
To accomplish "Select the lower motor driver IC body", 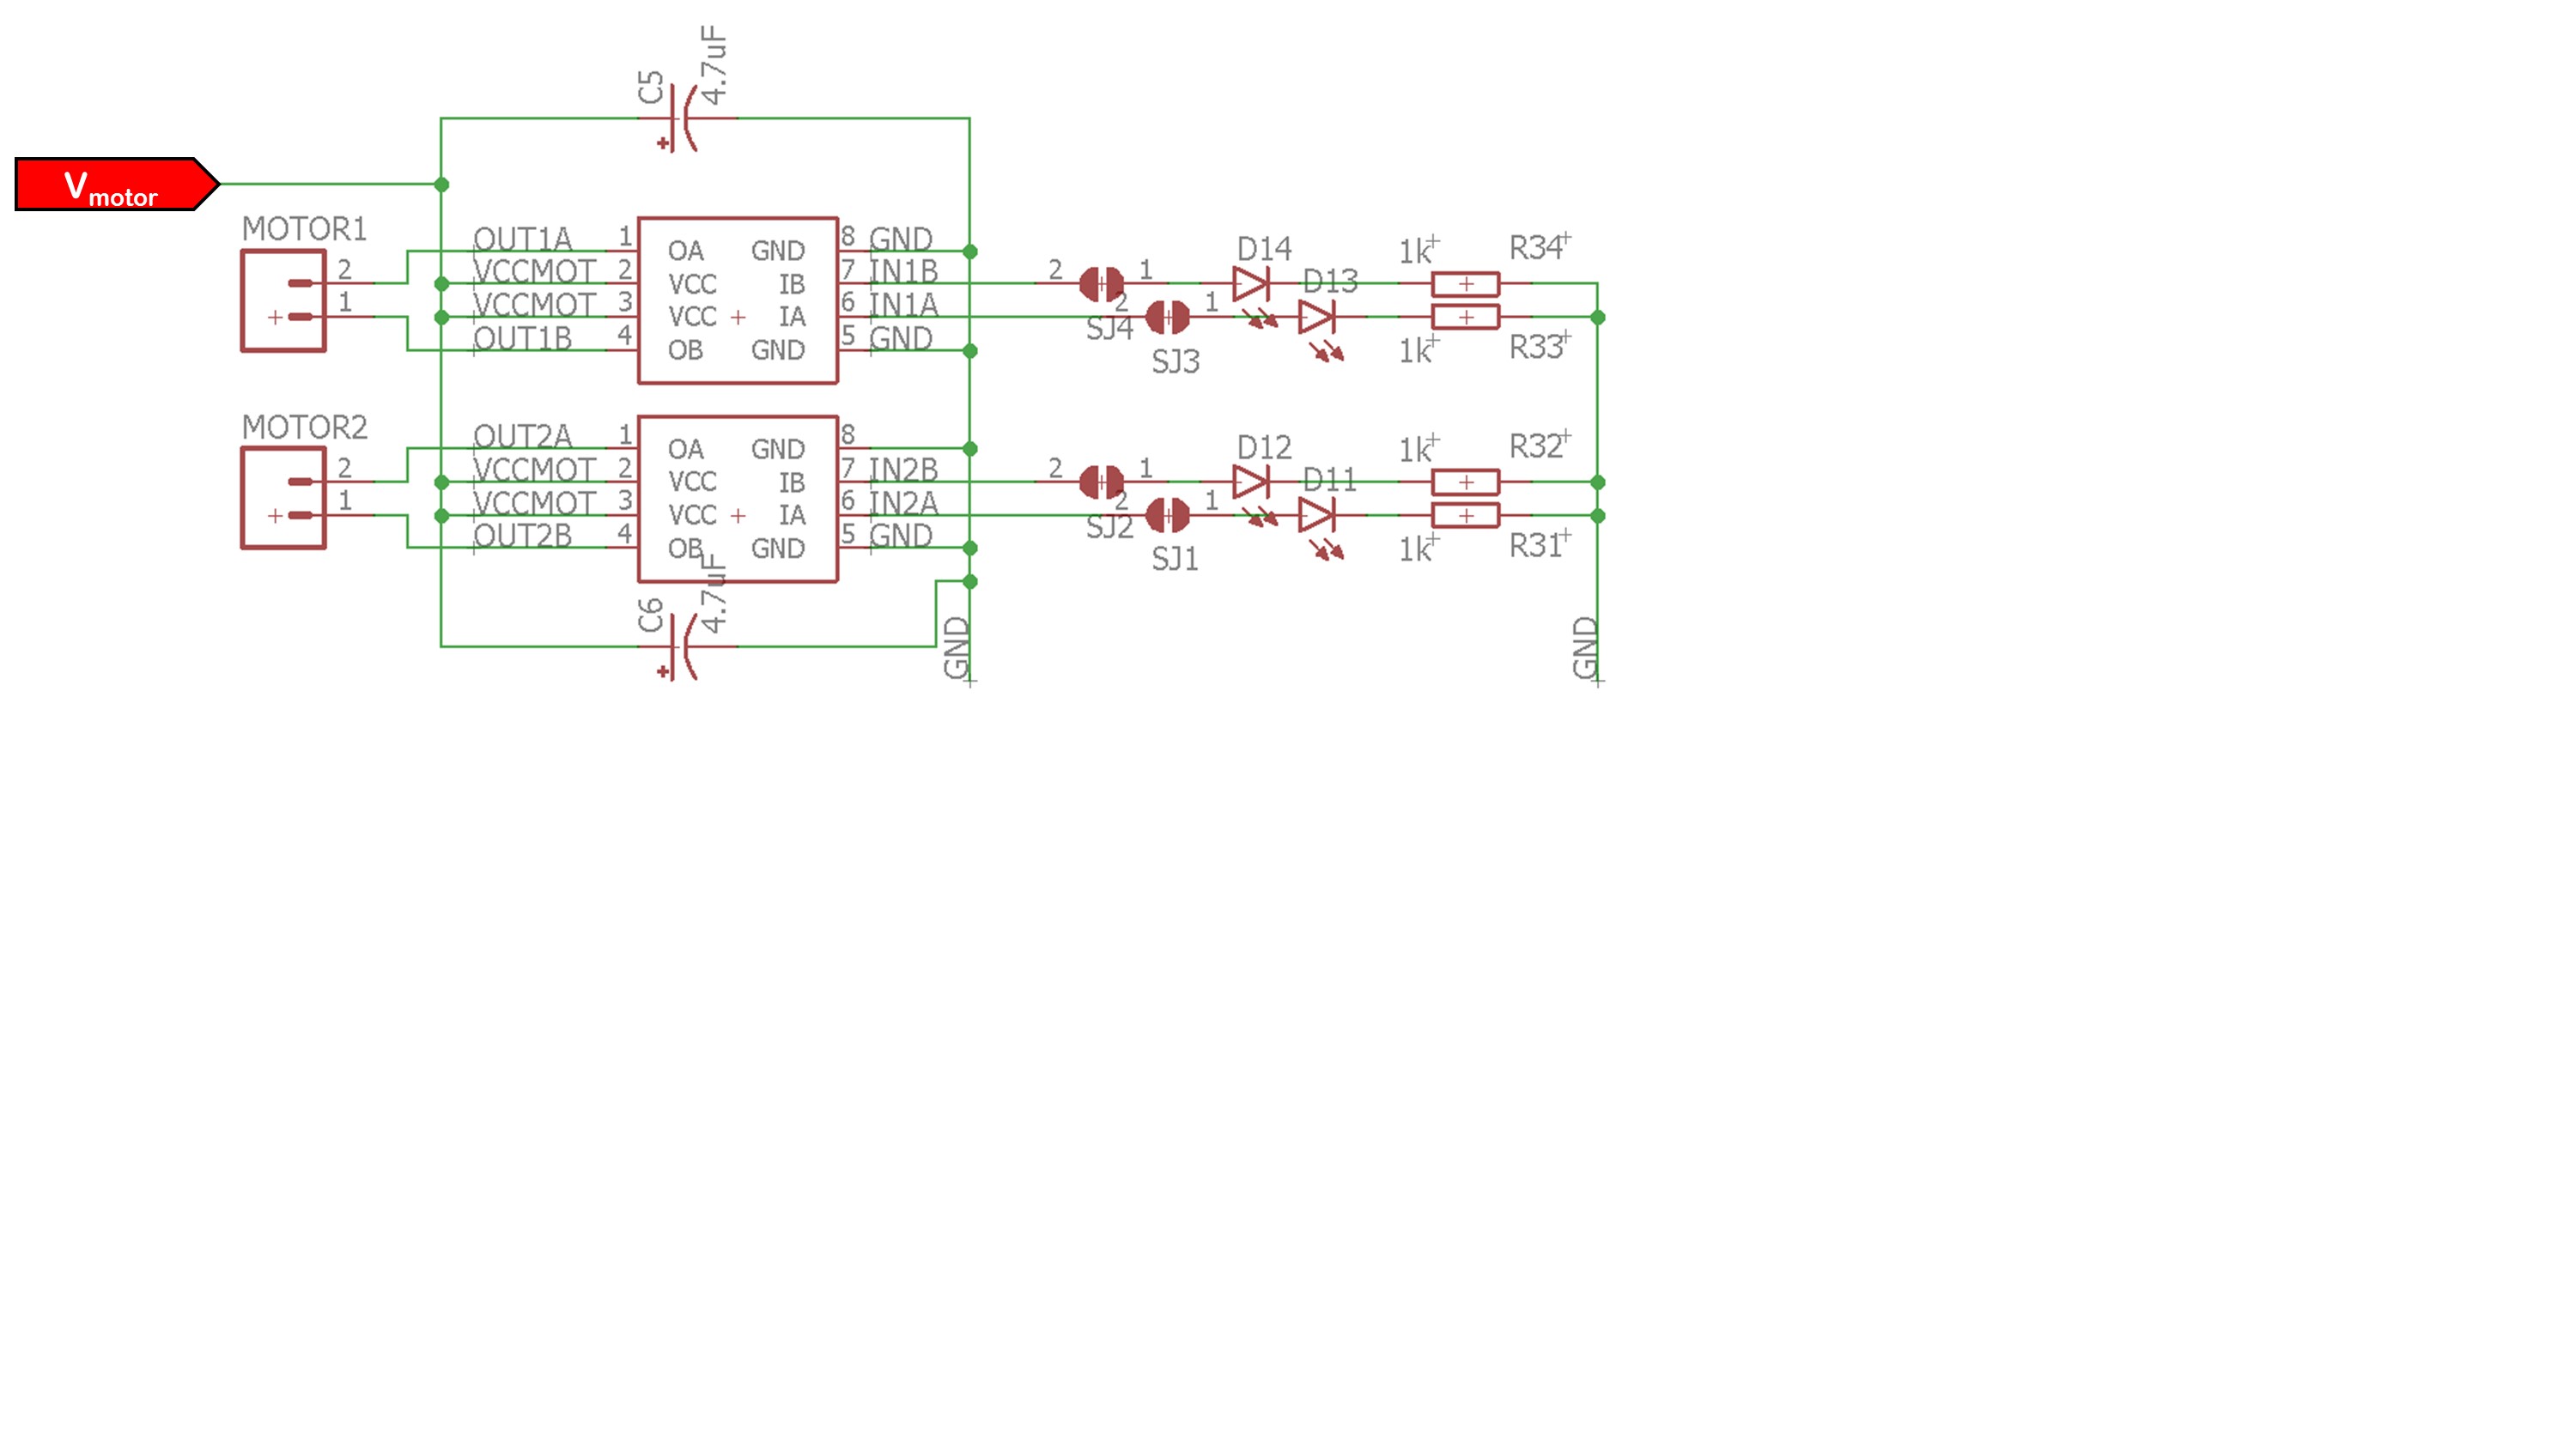I will pyautogui.click(x=738, y=499).
